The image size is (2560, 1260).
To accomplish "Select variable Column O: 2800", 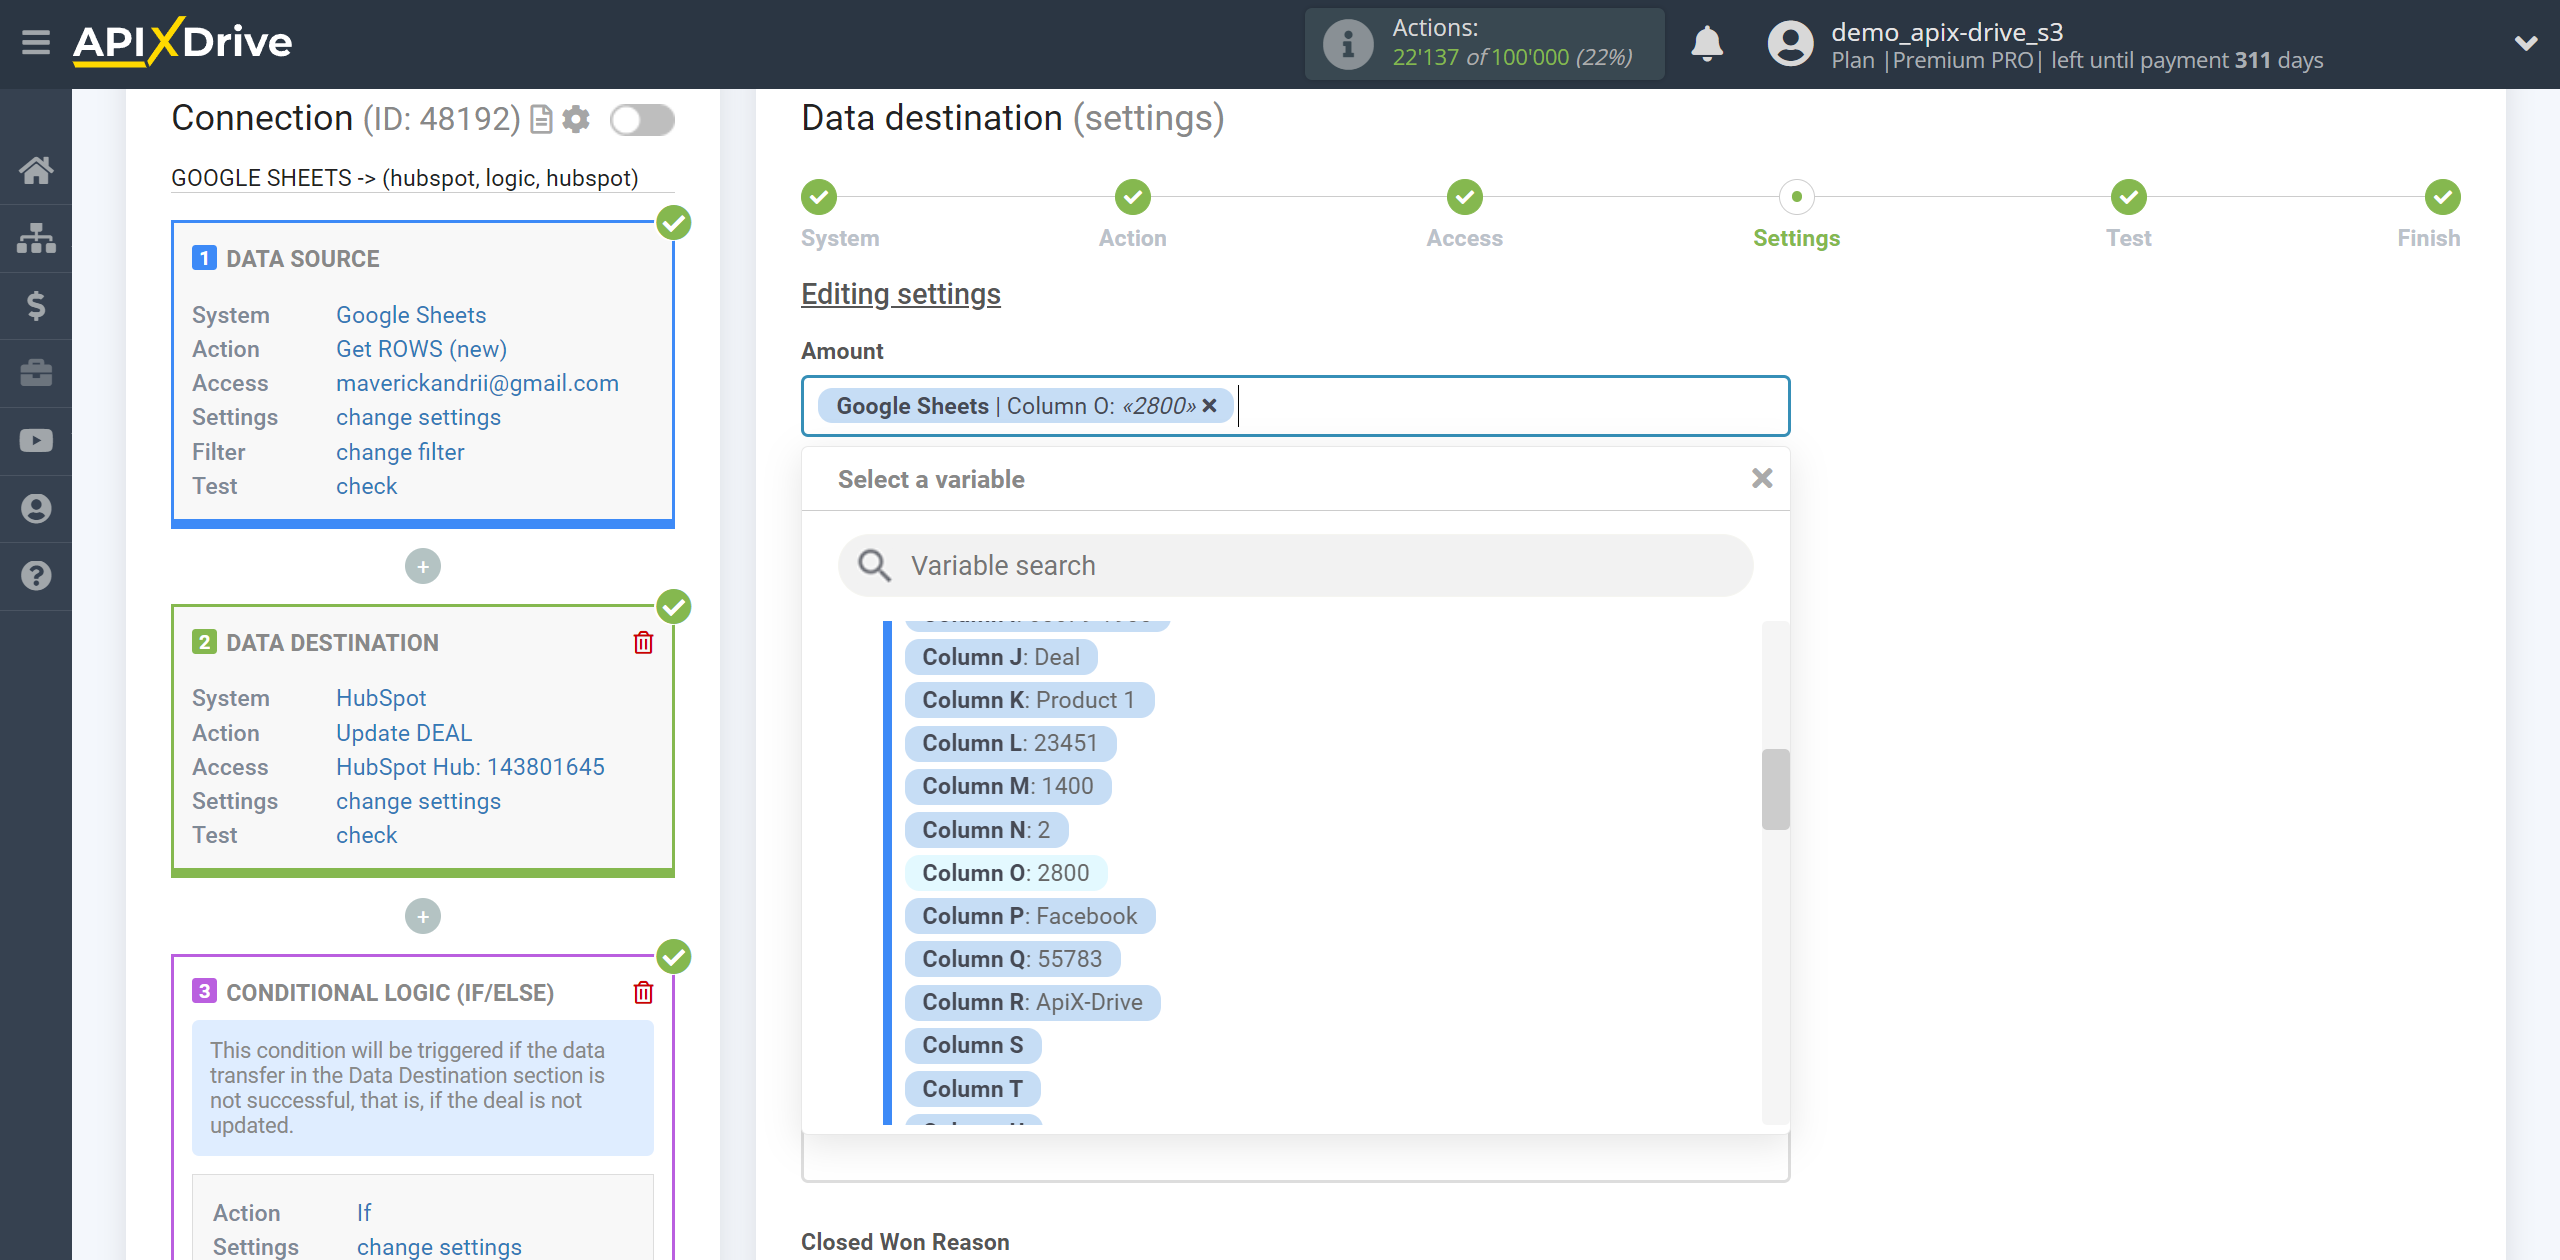I will tap(1006, 873).
